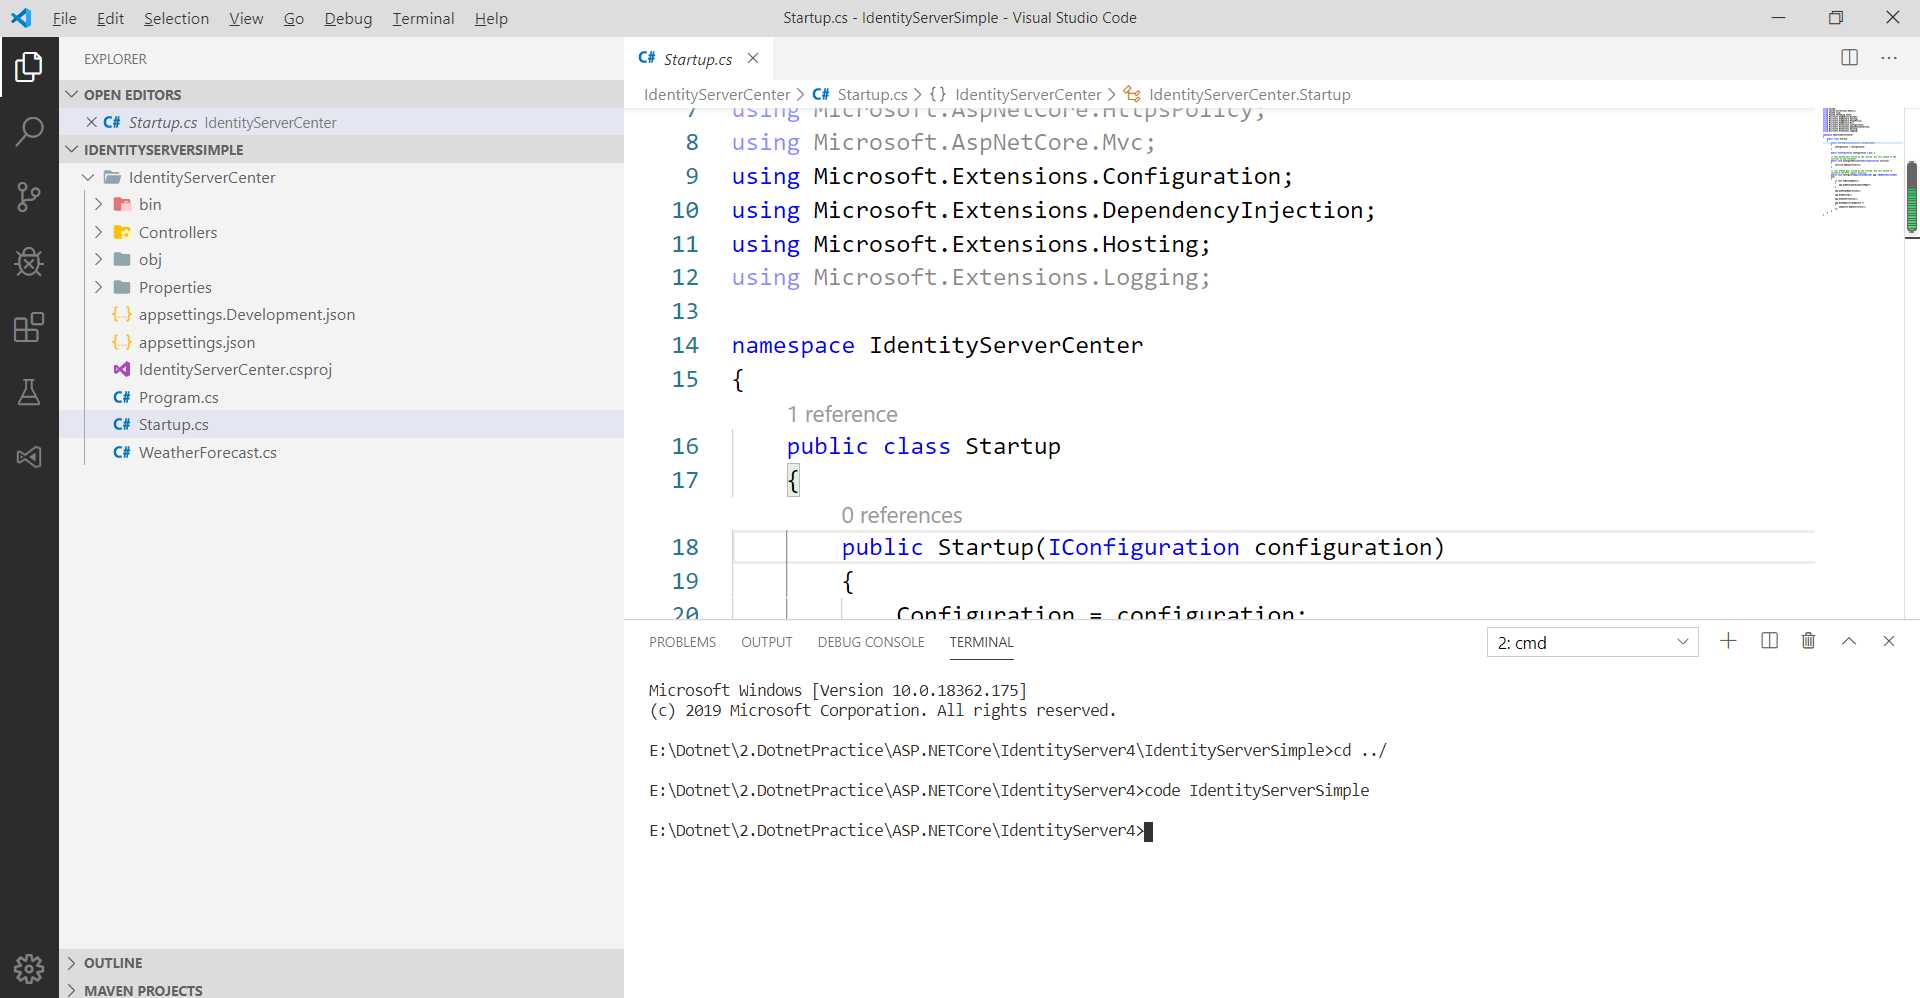Switch to the Output panel tab

[766, 642]
